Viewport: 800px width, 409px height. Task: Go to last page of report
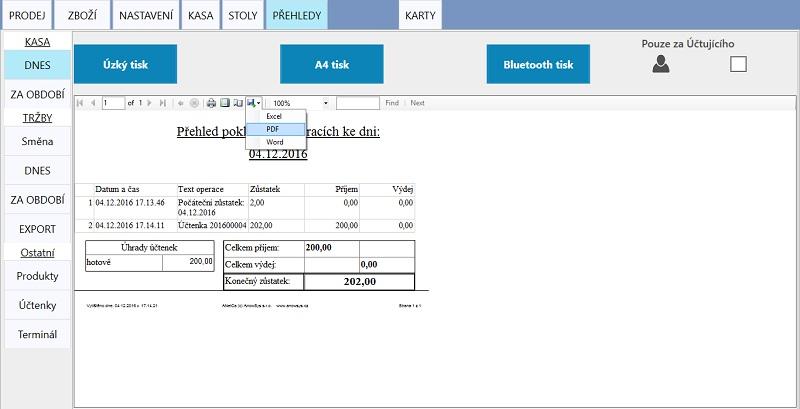point(163,103)
